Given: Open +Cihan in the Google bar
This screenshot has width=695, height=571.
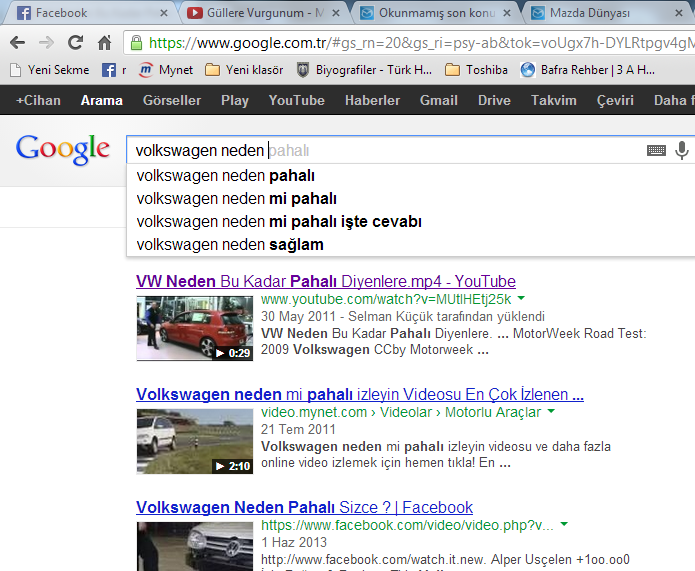Looking at the screenshot, I should 38,100.
